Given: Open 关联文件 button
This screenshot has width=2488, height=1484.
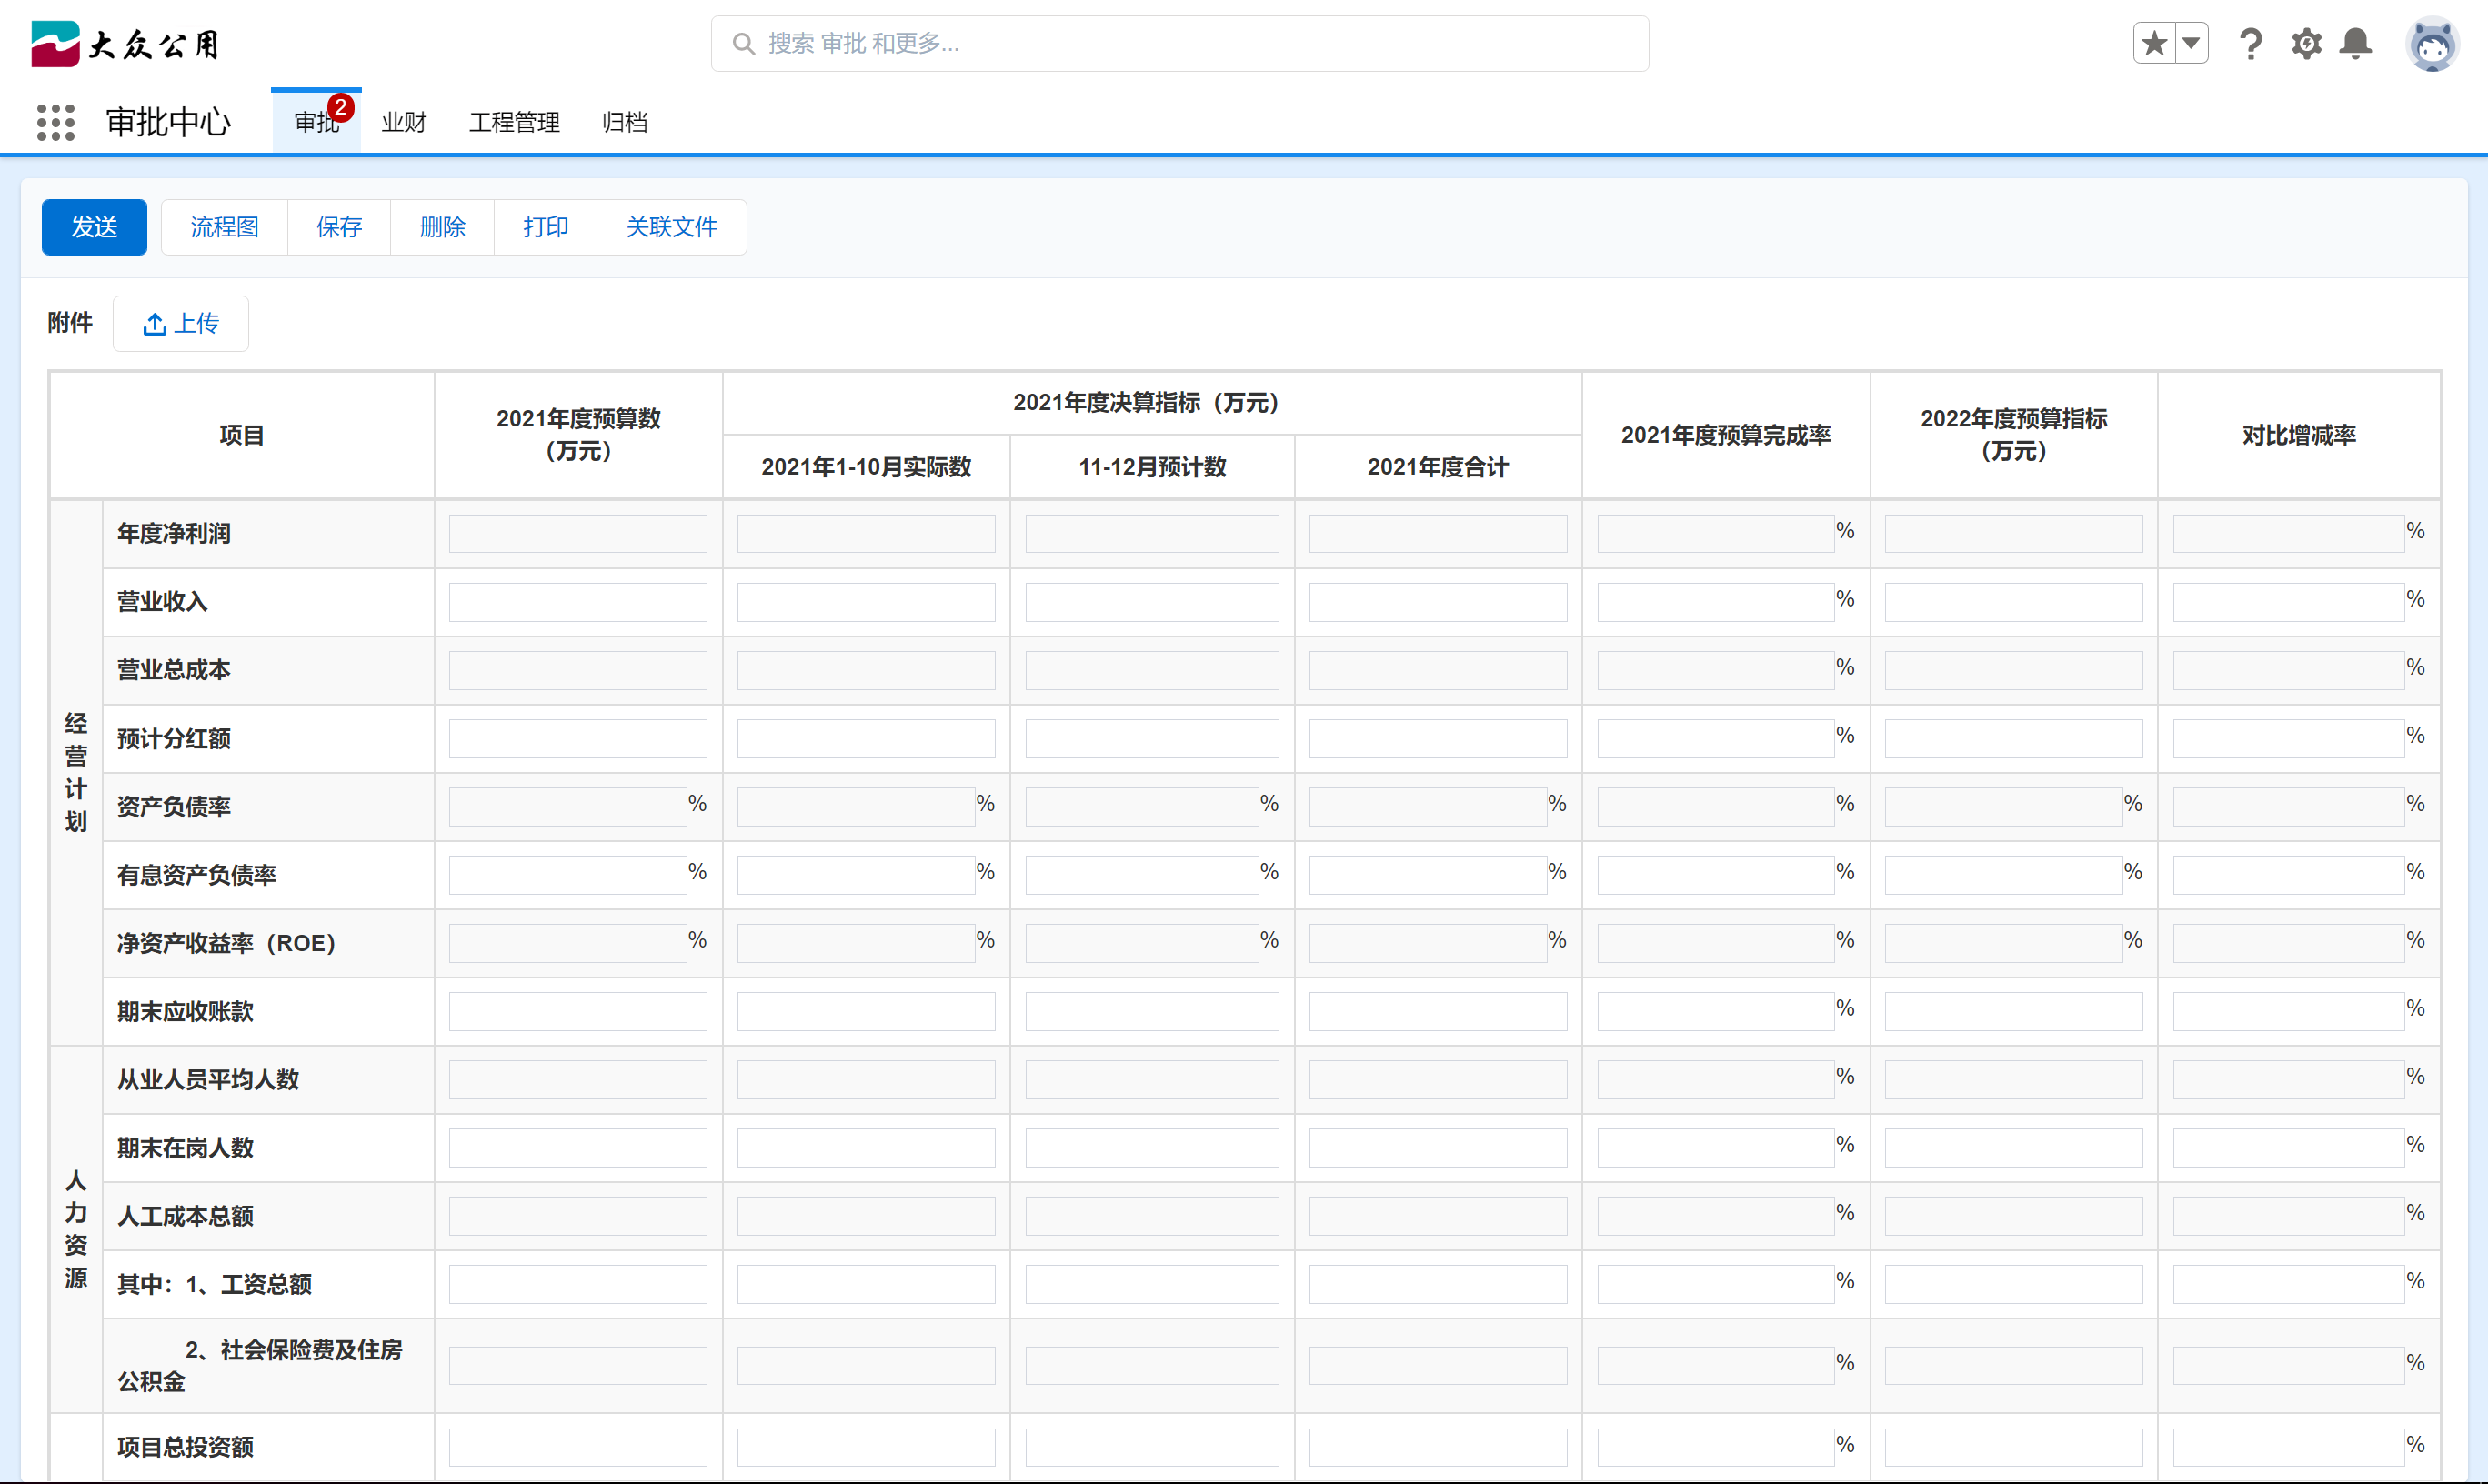Looking at the screenshot, I should coord(672,227).
